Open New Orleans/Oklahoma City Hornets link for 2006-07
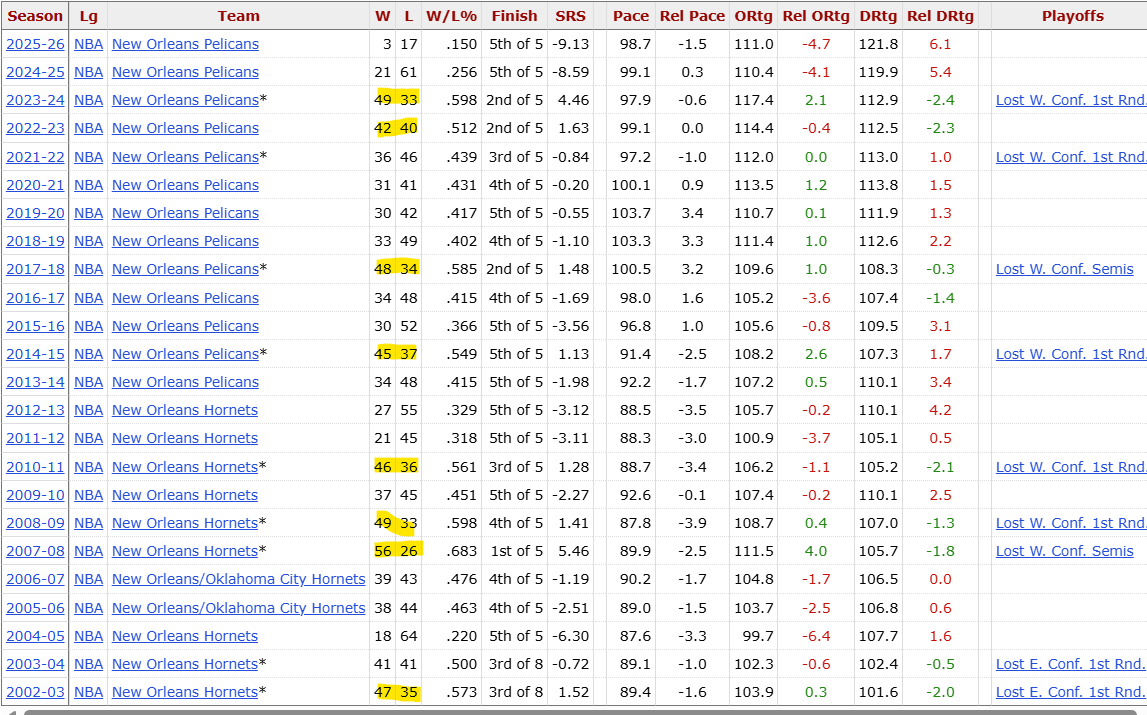 coord(238,579)
